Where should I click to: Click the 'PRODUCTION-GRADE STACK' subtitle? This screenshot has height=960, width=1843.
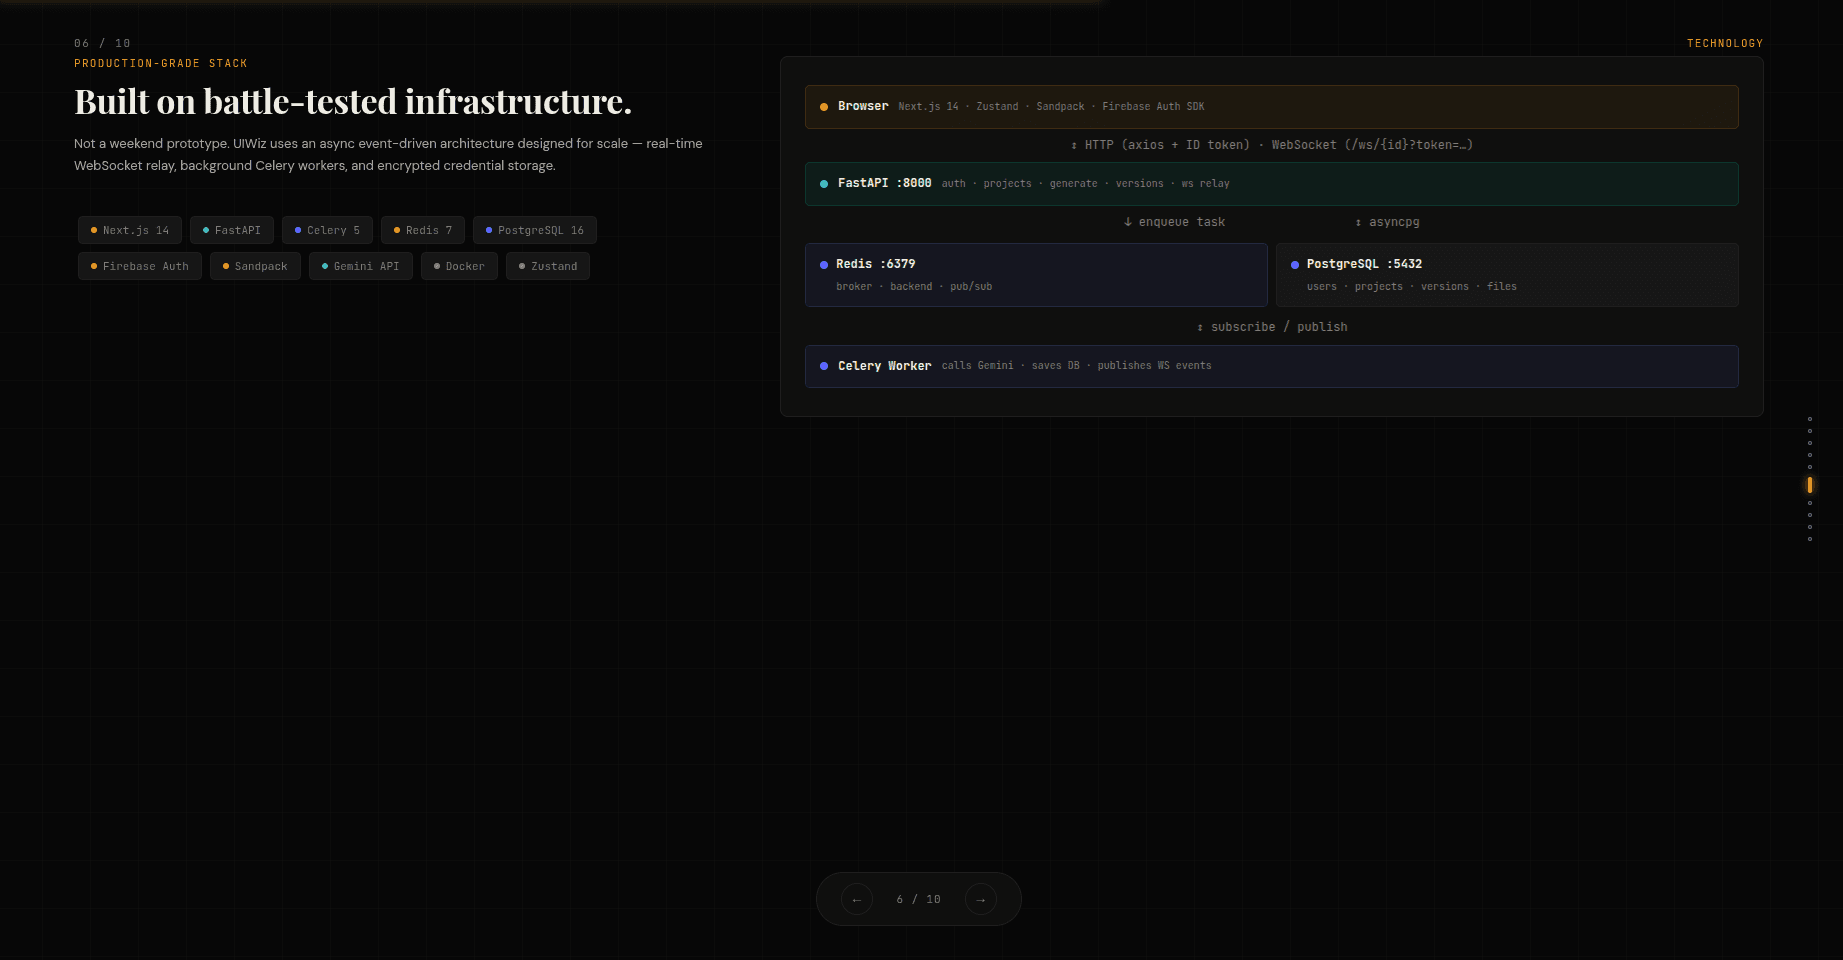coord(161,63)
